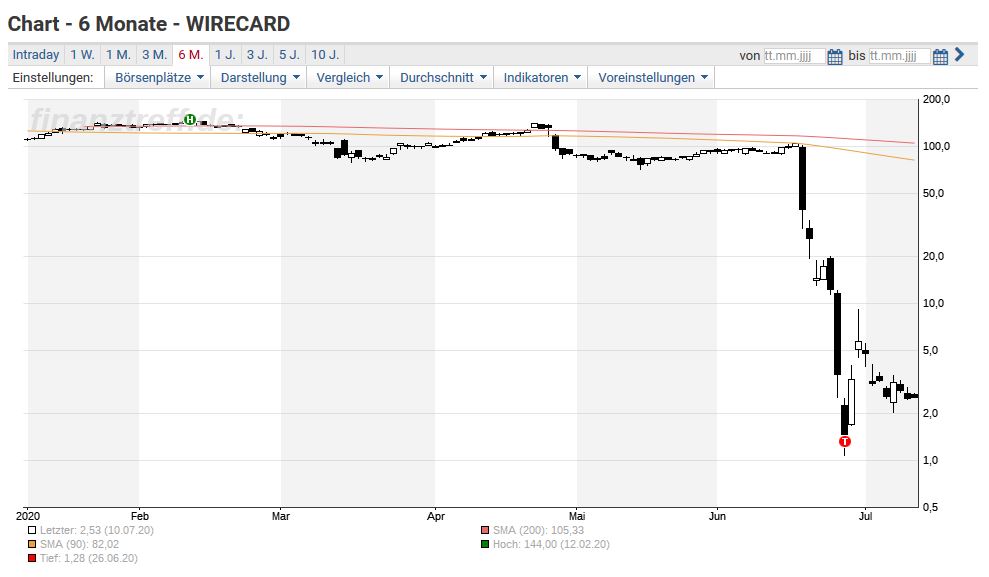Viewport: 989px width, 577px height.
Task: Click the 1,0 price axis label
Action: point(931,460)
